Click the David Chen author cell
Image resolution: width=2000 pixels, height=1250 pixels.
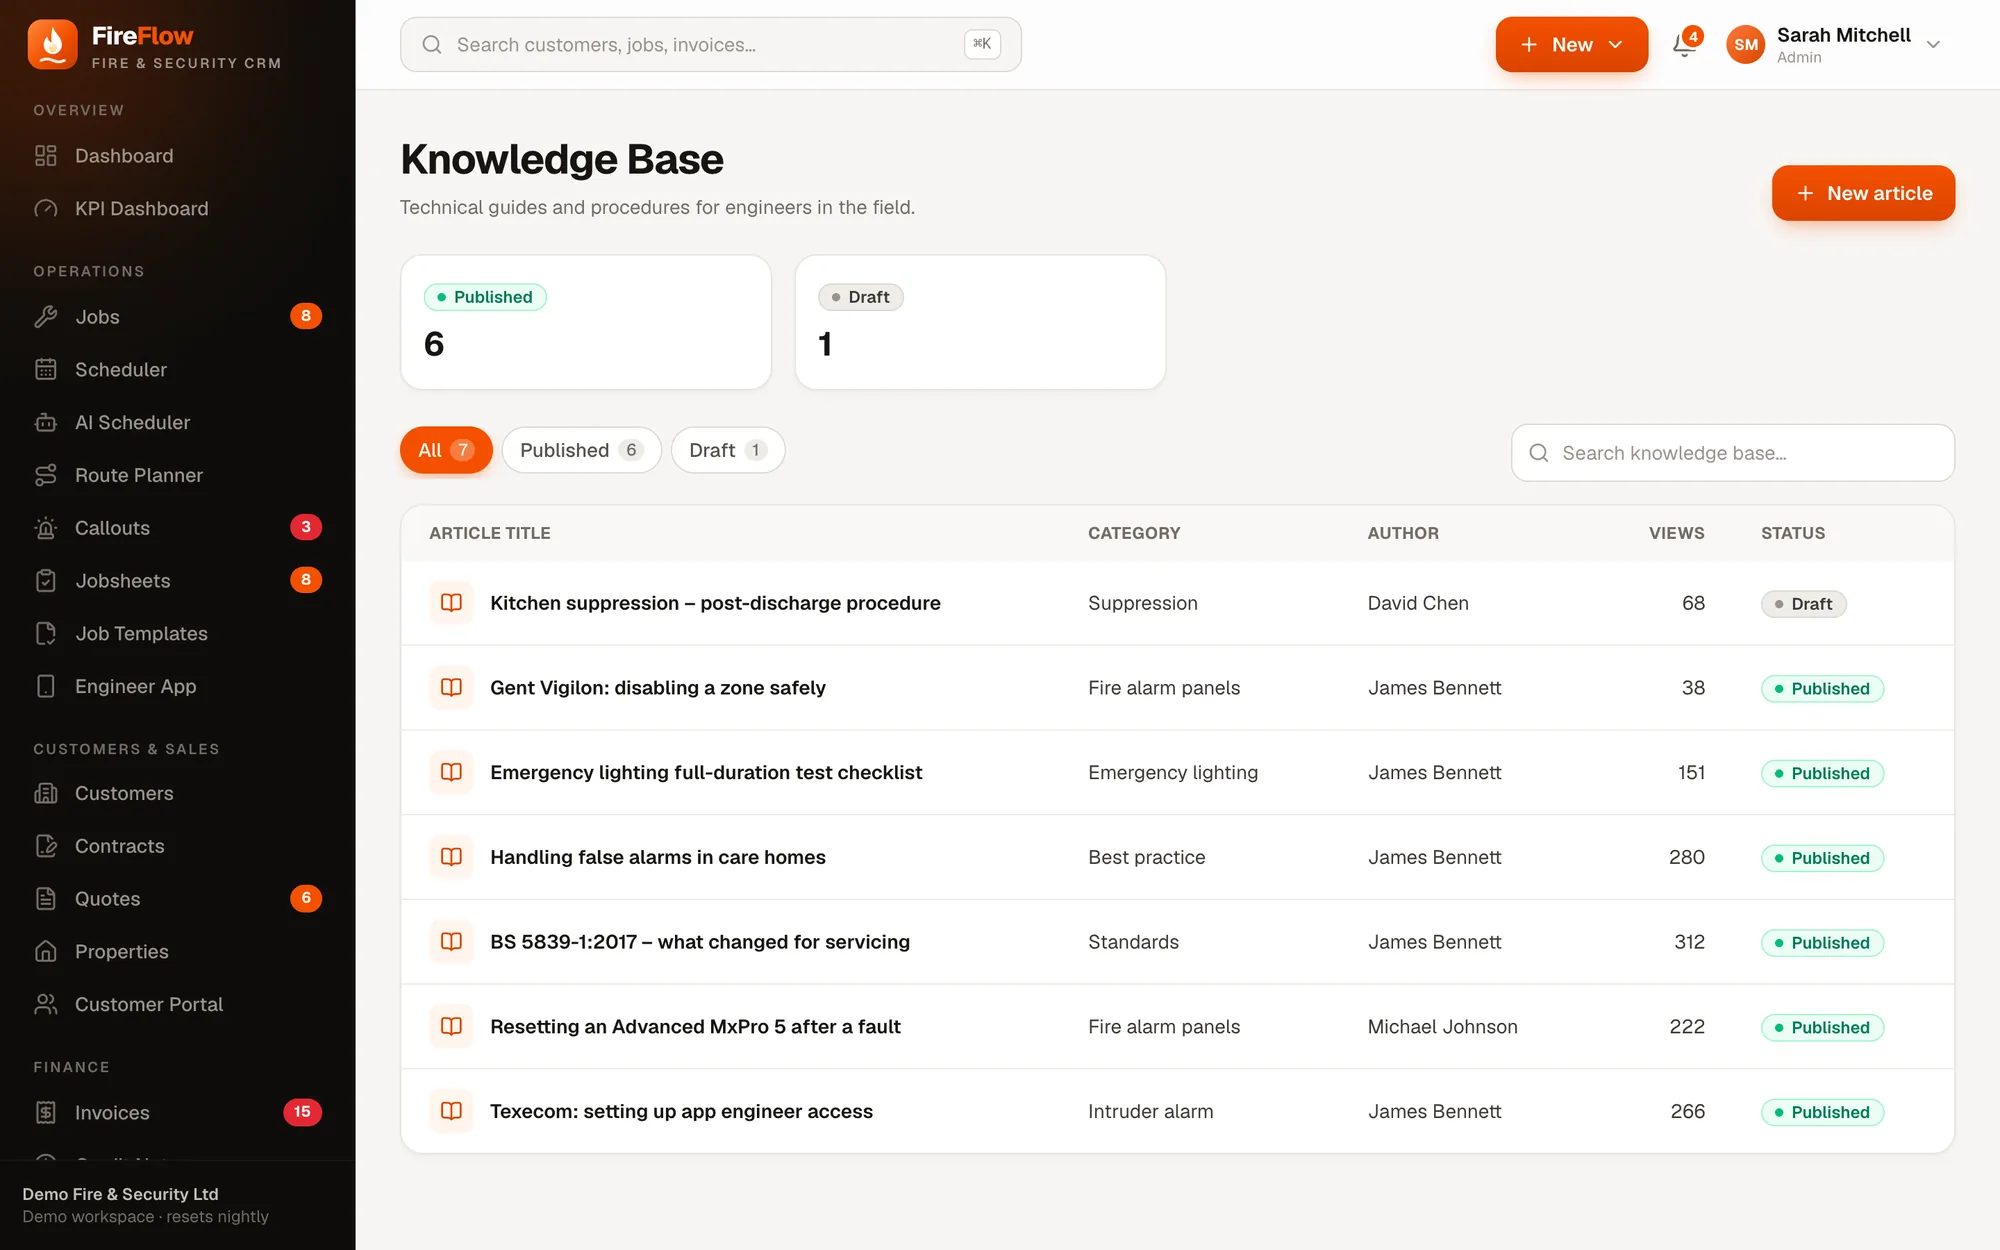click(x=1418, y=603)
